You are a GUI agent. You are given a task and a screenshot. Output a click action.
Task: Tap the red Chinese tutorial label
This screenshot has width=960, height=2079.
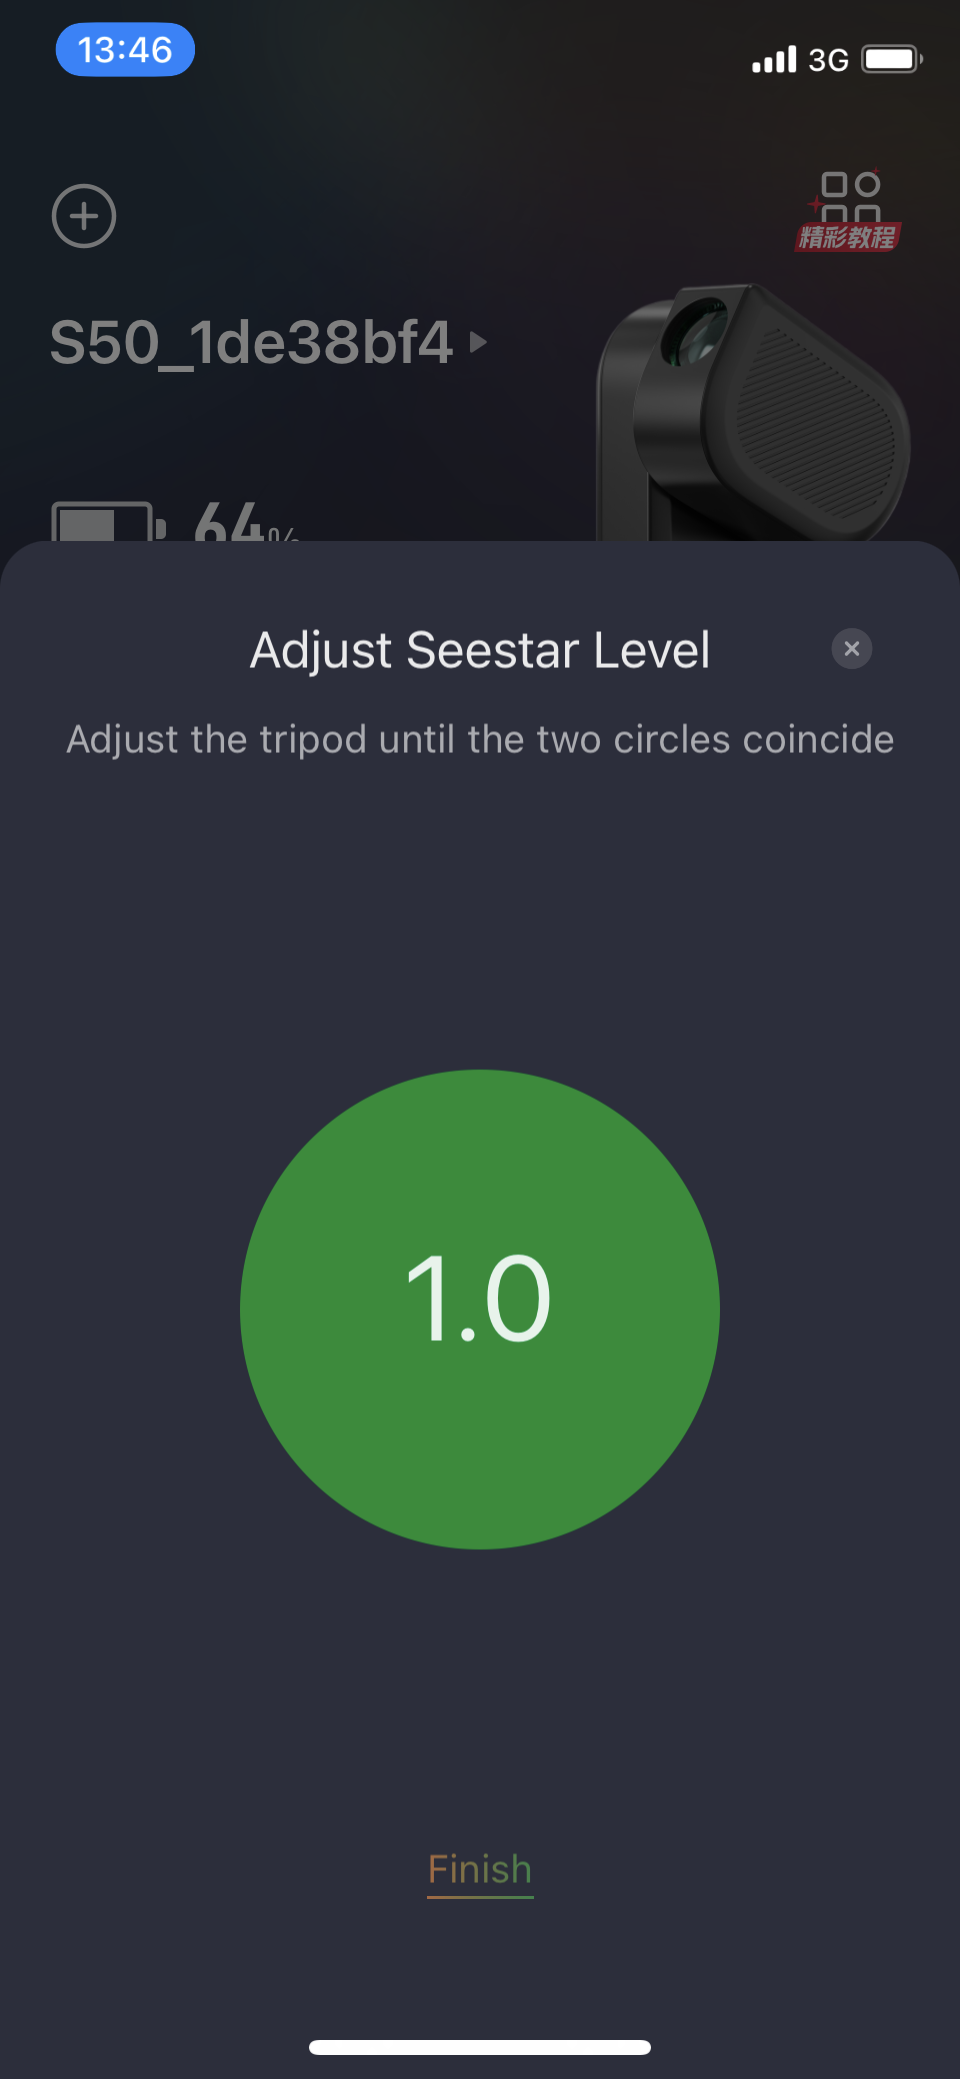(848, 237)
